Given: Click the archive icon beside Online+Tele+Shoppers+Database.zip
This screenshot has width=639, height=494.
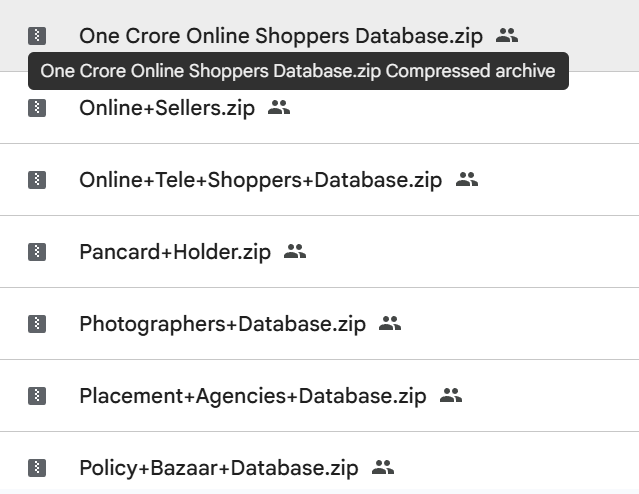Looking at the screenshot, I should [x=37, y=180].
